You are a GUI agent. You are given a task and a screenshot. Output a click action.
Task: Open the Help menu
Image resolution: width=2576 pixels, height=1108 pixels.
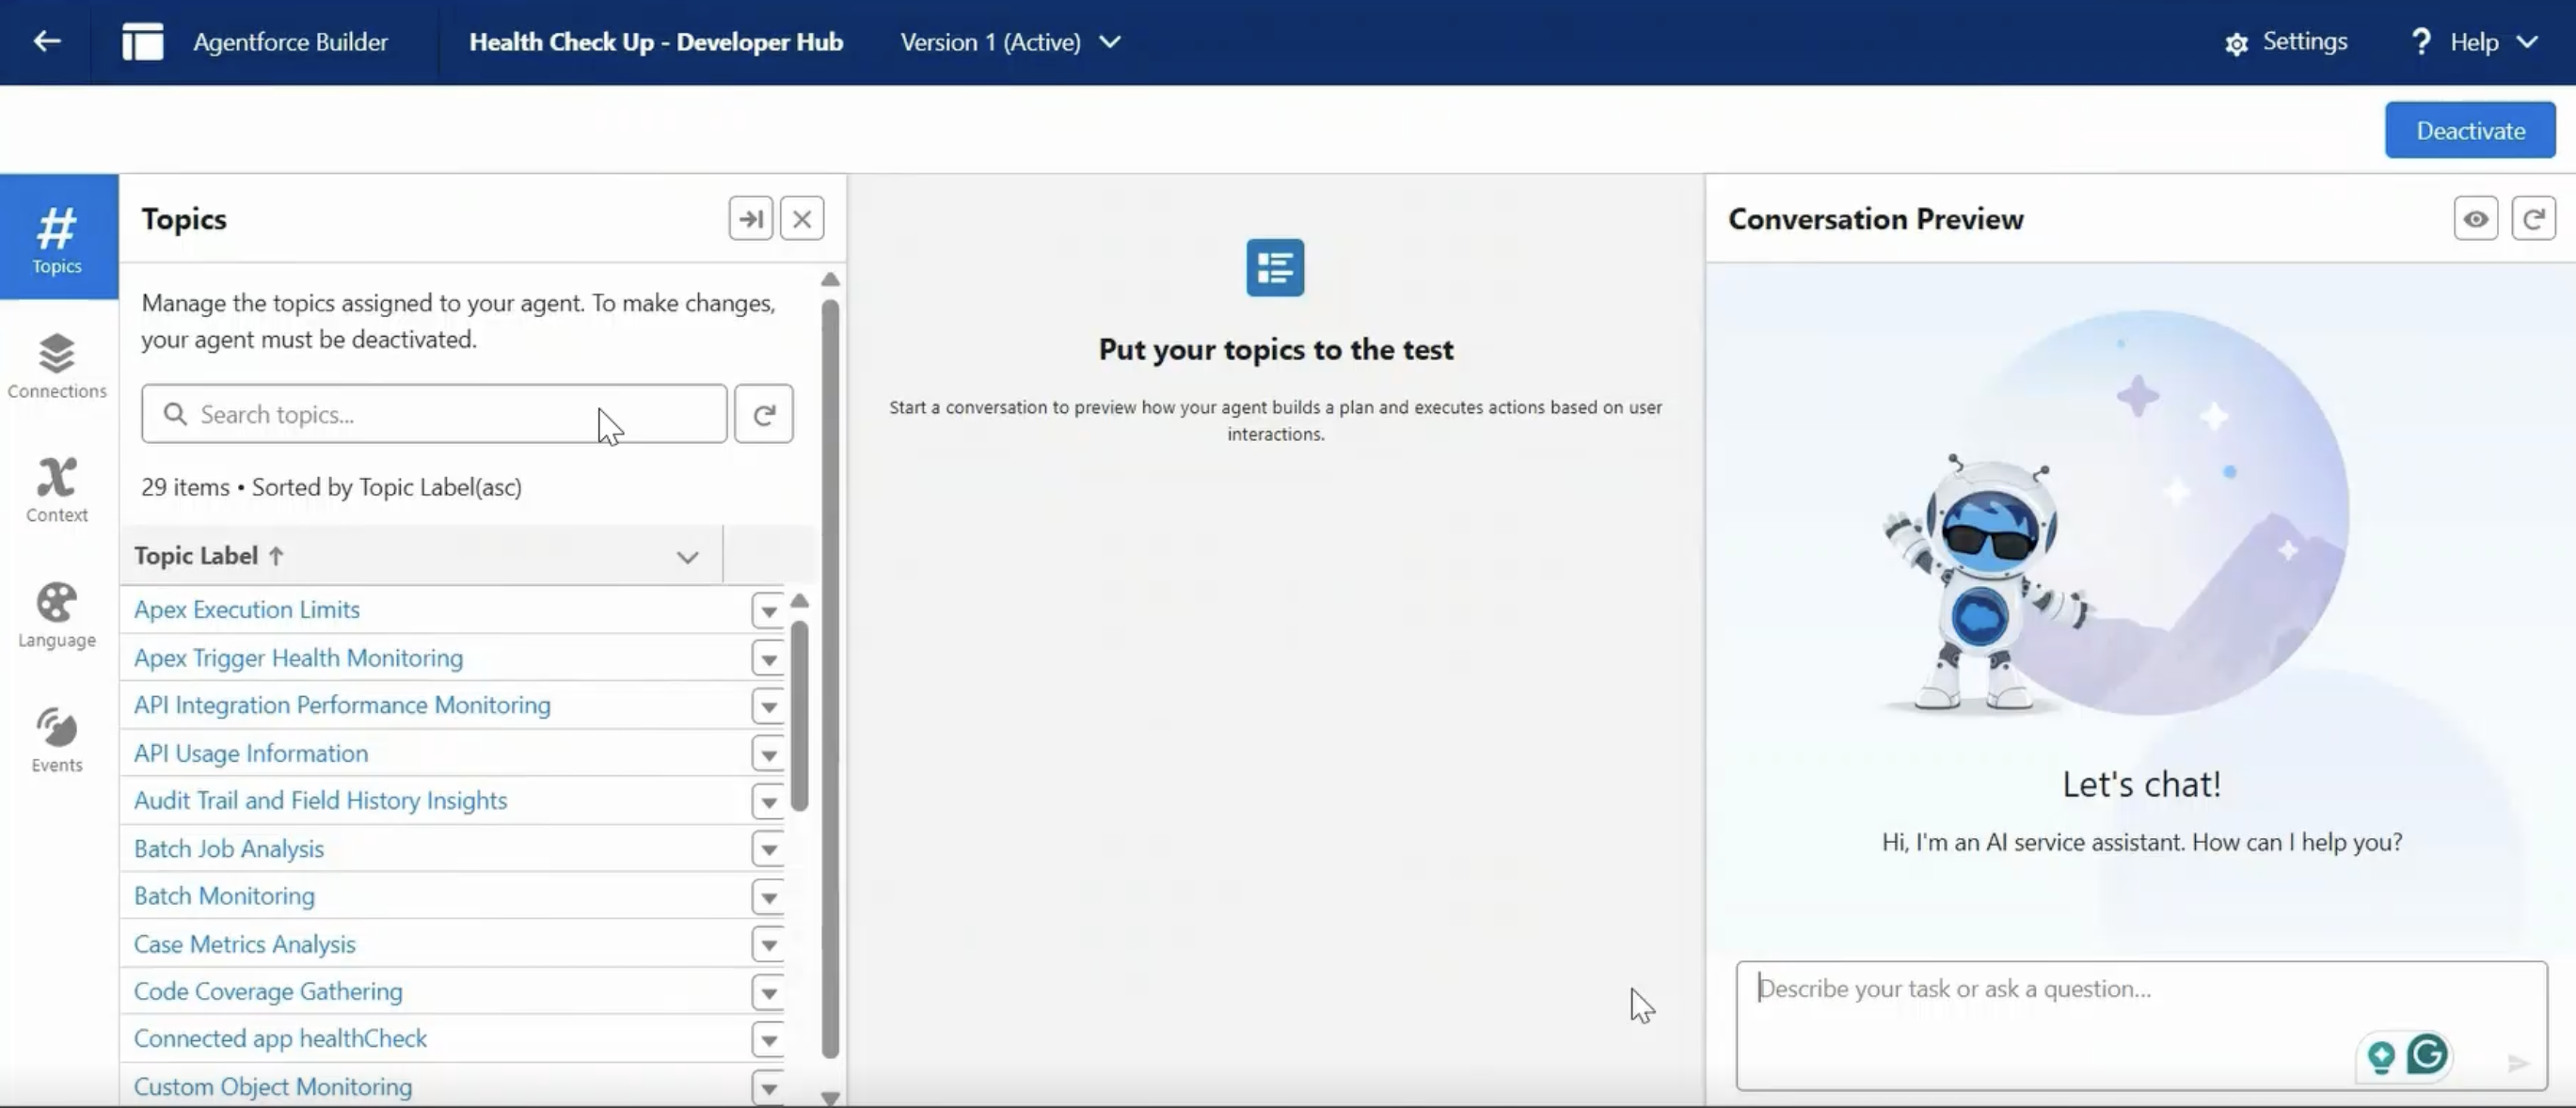point(2475,42)
